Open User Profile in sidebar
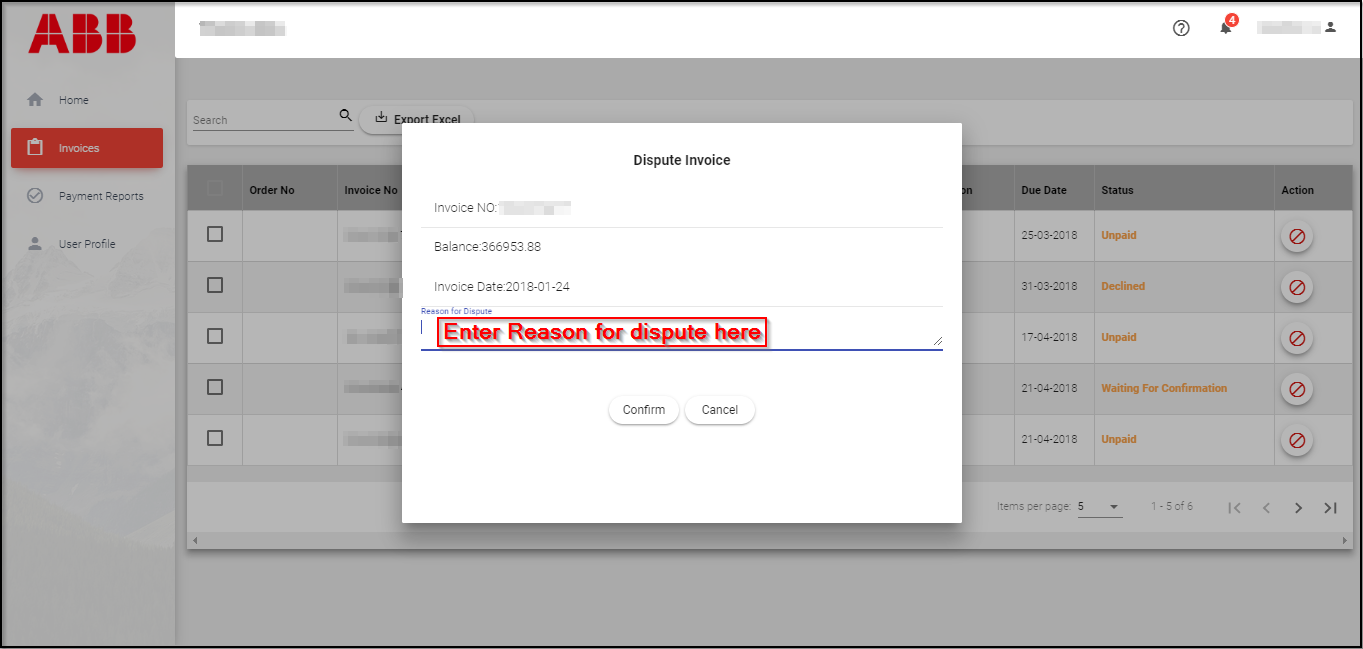This screenshot has height=649, width=1363. point(86,244)
